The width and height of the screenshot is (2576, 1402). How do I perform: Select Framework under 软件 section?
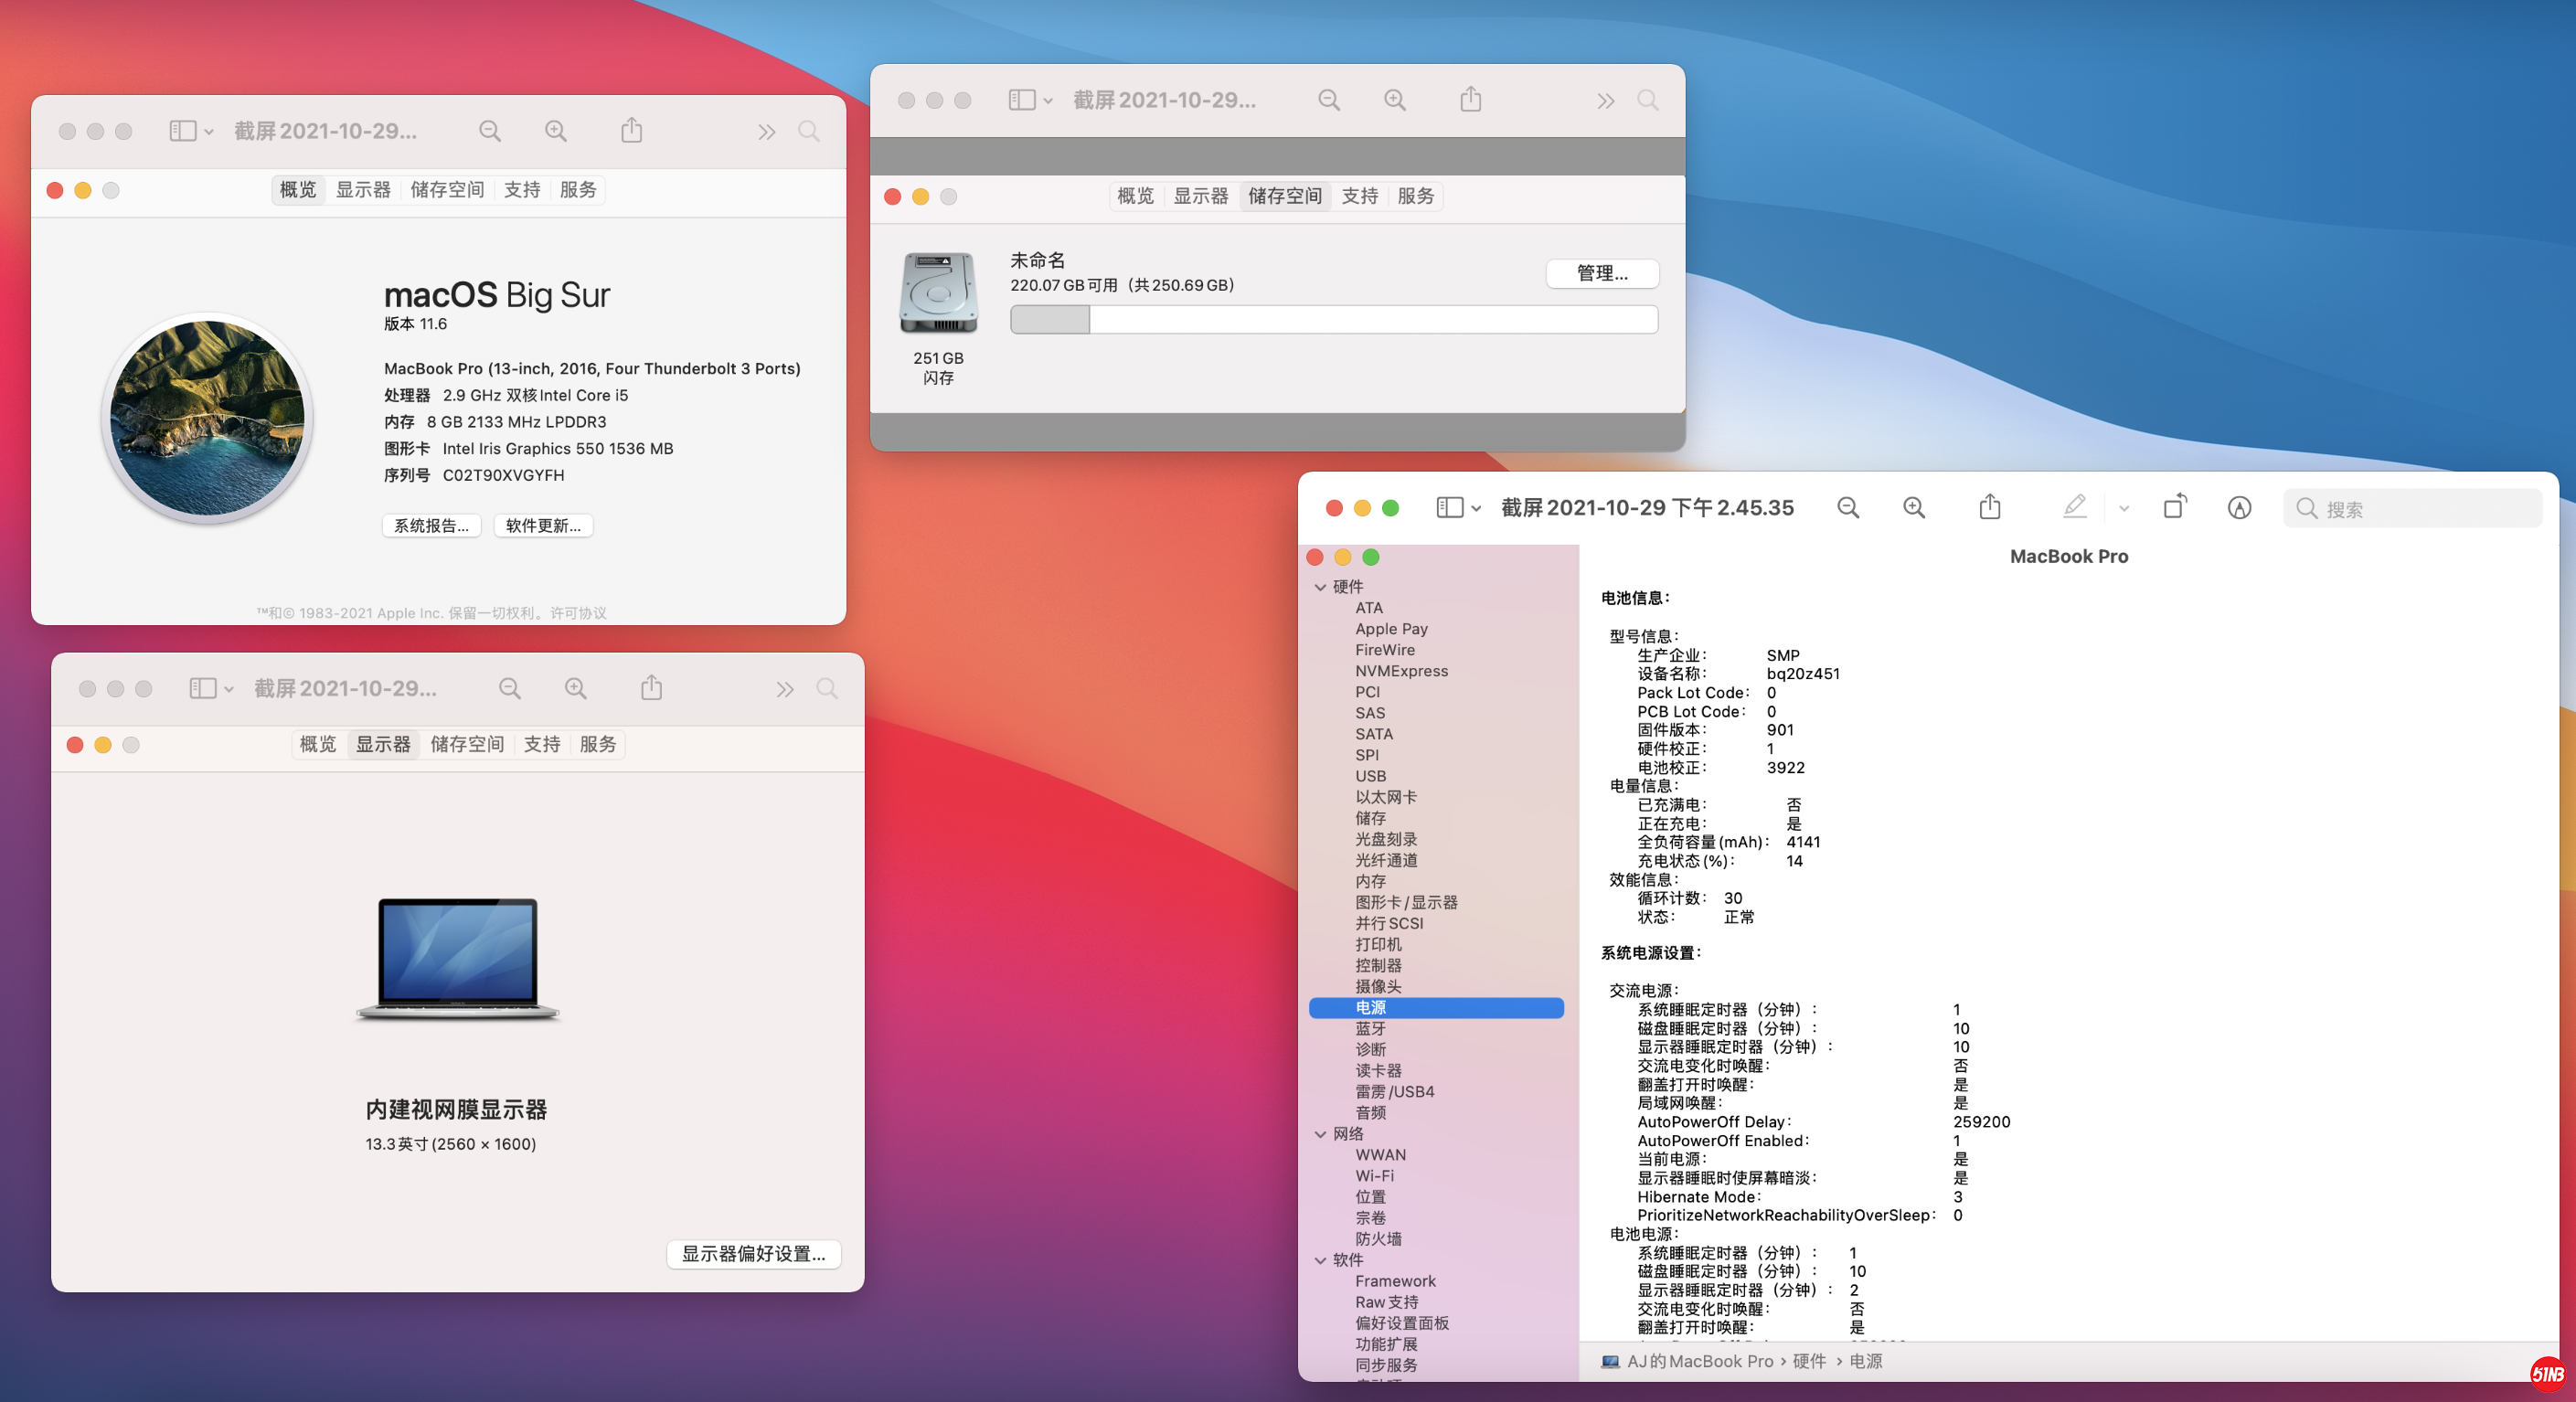click(1396, 1281)
